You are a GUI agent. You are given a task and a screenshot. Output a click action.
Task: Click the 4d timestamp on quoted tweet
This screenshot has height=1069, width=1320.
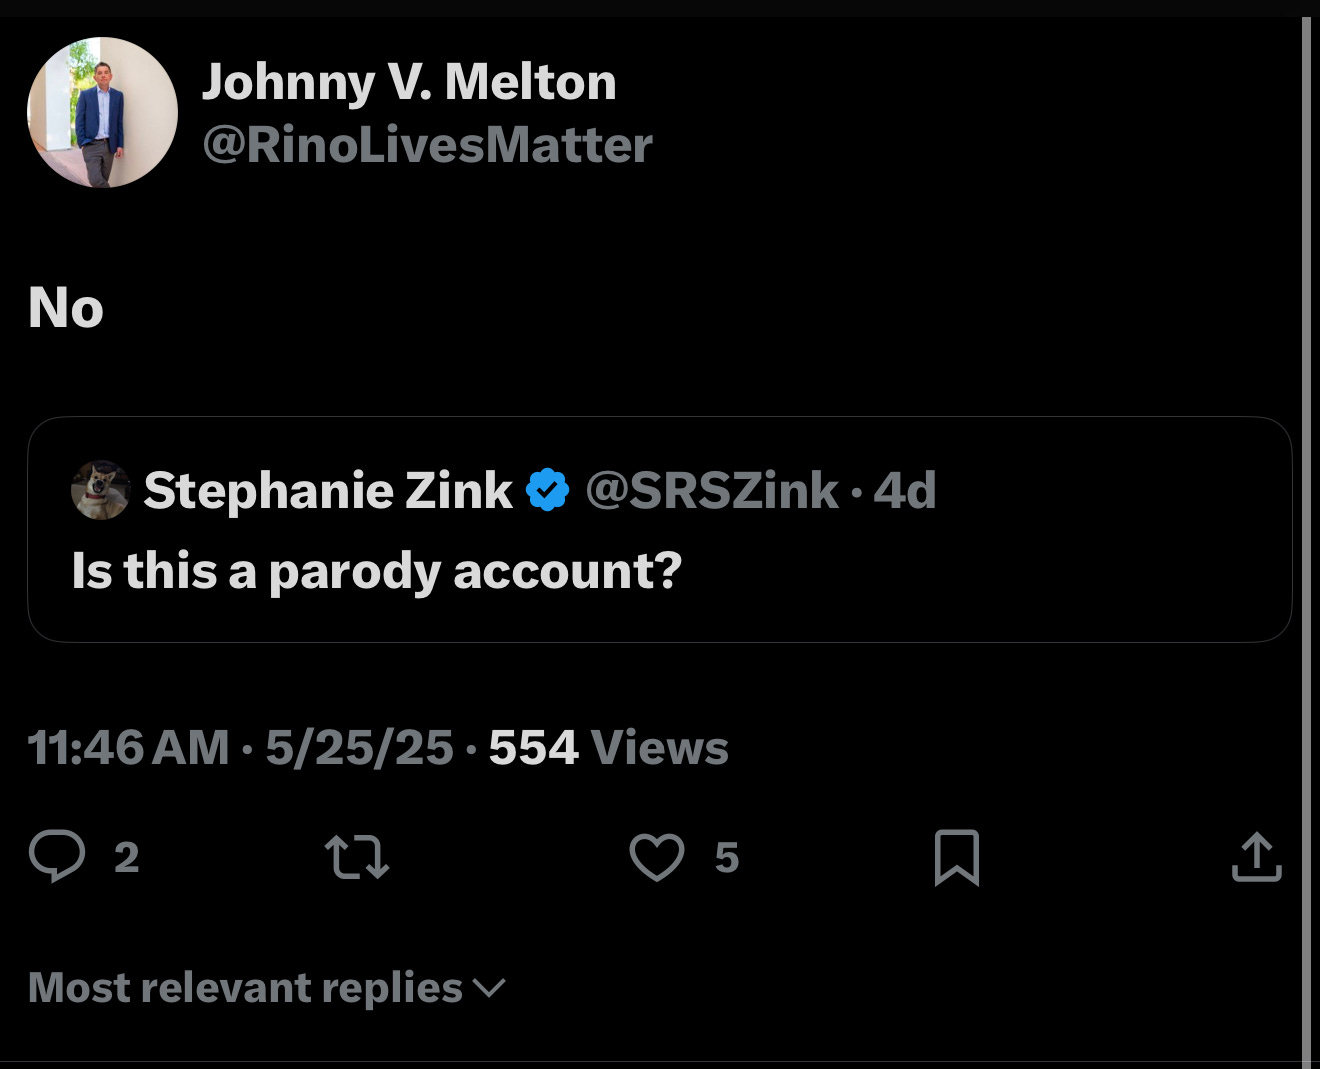coord(905,490)
